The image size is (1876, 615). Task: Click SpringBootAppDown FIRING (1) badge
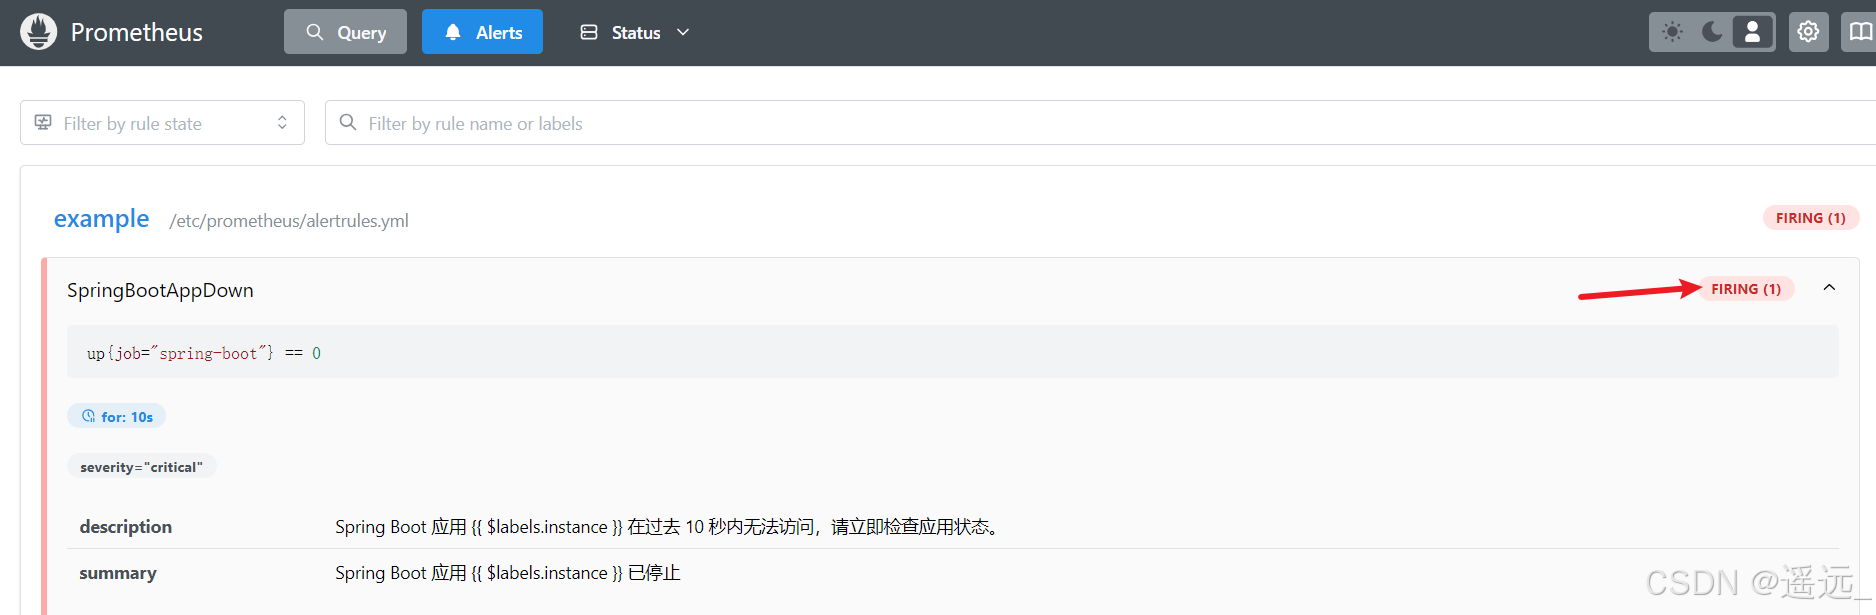coord(1745,289)
